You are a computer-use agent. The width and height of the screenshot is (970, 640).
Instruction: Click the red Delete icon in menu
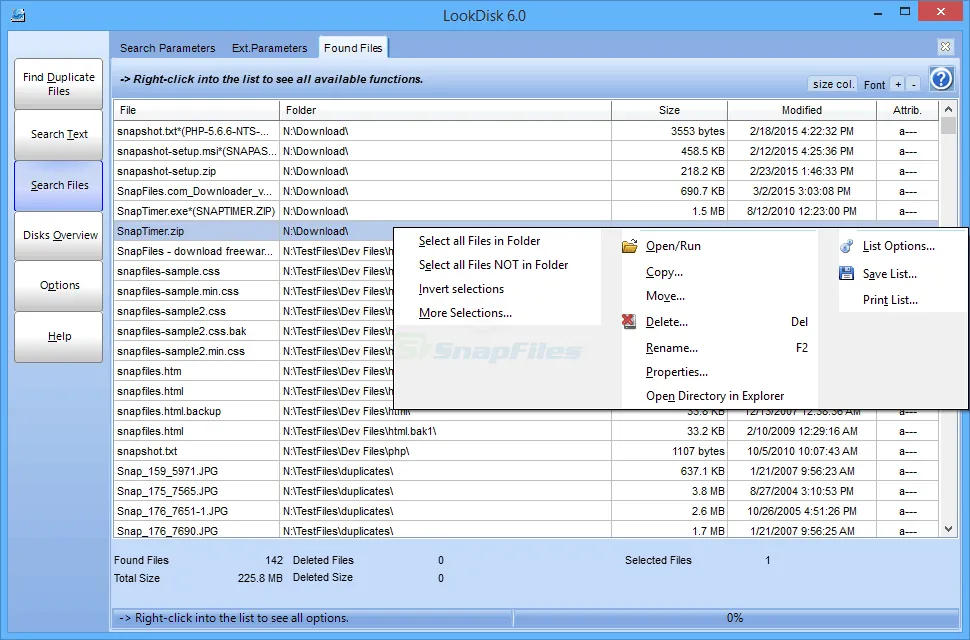click(629, 321)
